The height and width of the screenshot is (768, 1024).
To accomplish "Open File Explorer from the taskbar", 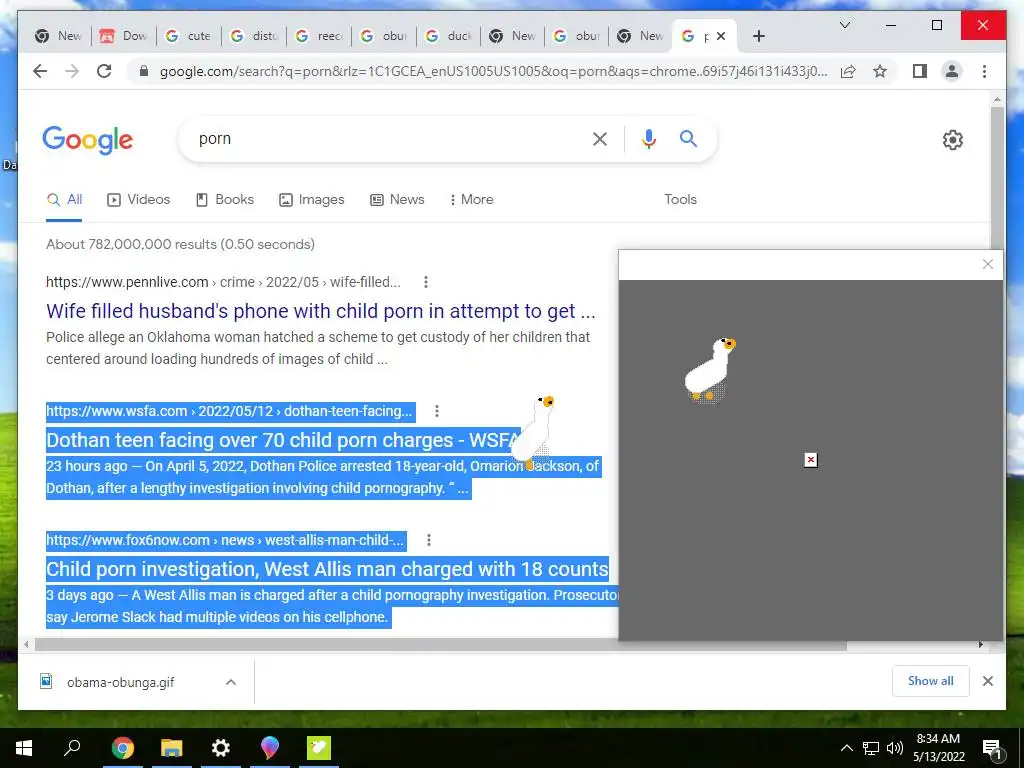I will coord(171,748).
